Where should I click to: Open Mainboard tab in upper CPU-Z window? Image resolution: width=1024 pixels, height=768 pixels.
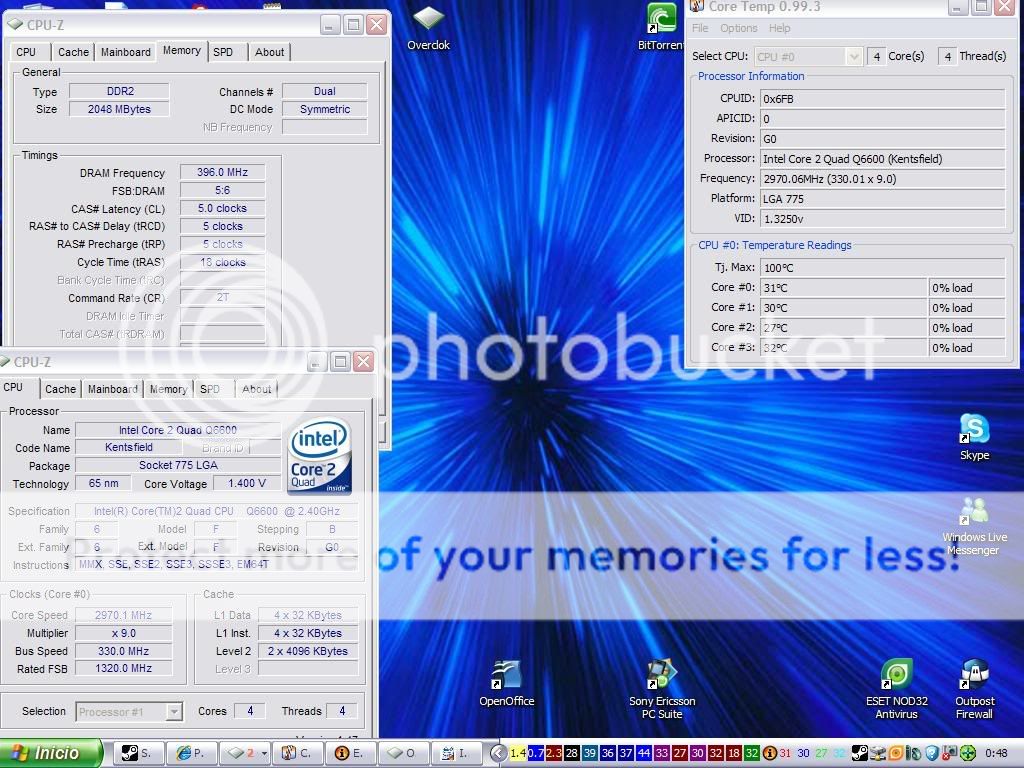point(125,52)
